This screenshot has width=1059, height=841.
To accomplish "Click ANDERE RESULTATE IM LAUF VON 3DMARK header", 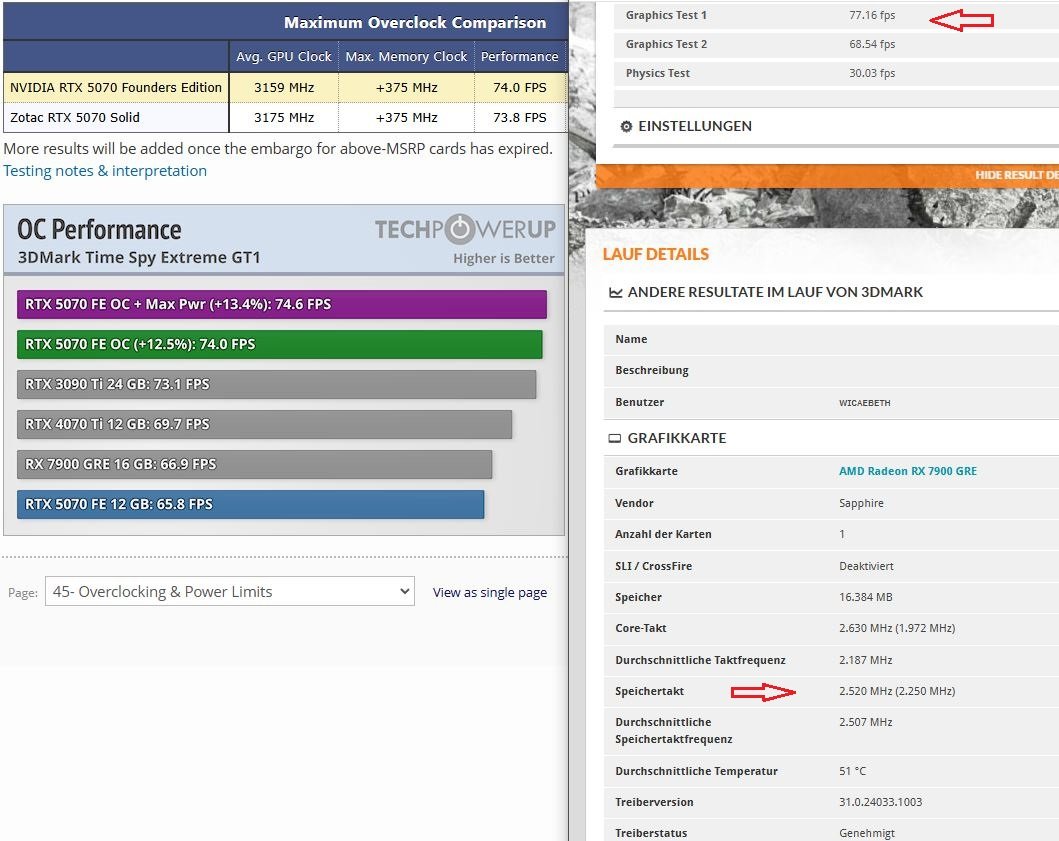I will point(775,292).
